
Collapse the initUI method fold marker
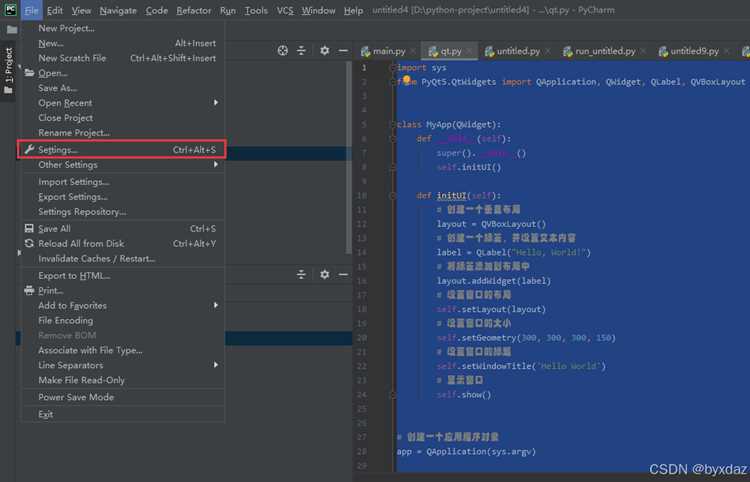393,196
